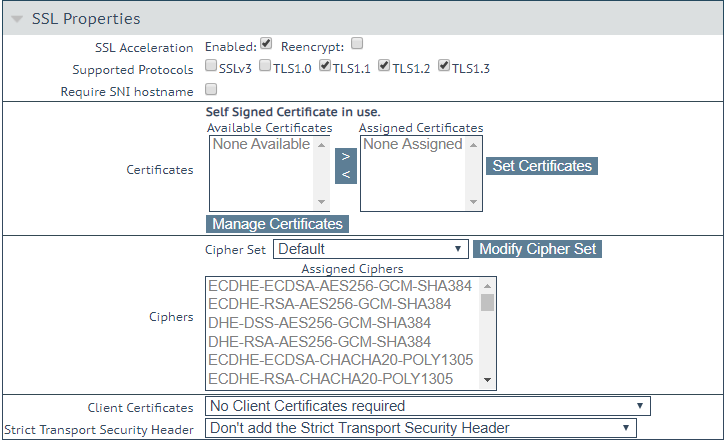724x441 pixels.
Task: Click Assigned Certificates scroll up arrow
Action: (473, 145)
